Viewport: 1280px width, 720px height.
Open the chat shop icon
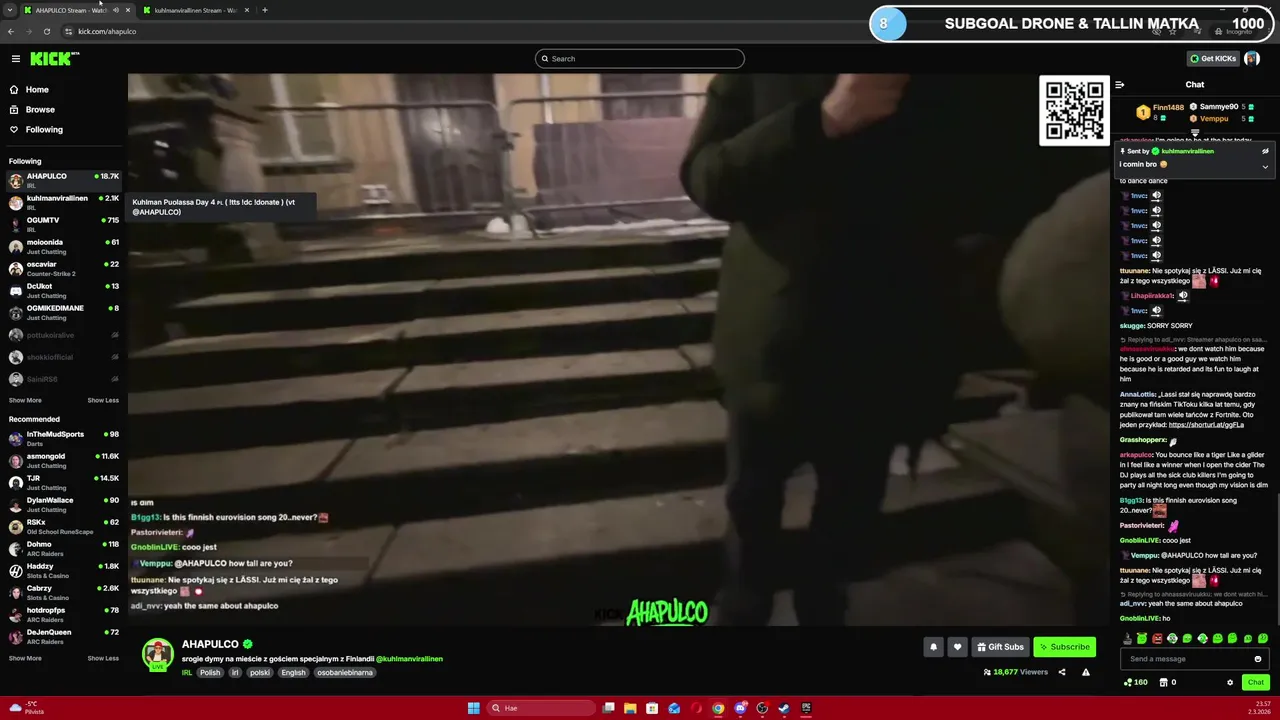pos(1163,682)
